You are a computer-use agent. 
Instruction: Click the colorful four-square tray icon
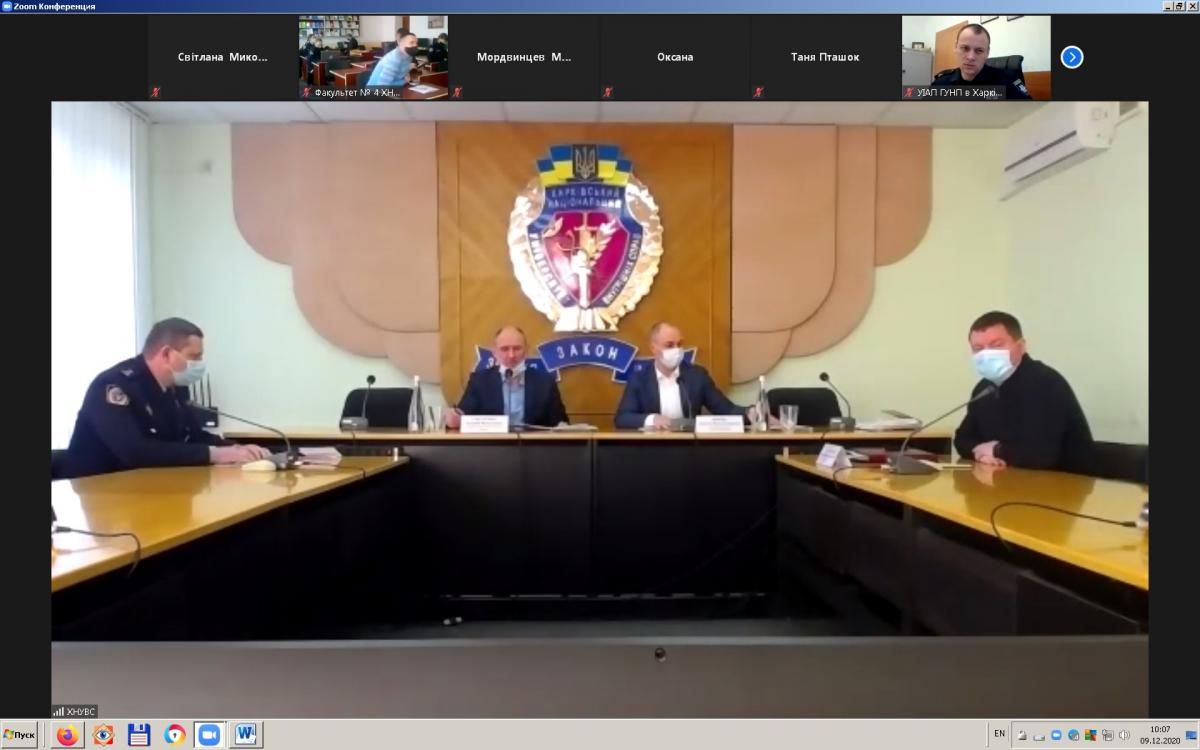(x=1091, y=735)
